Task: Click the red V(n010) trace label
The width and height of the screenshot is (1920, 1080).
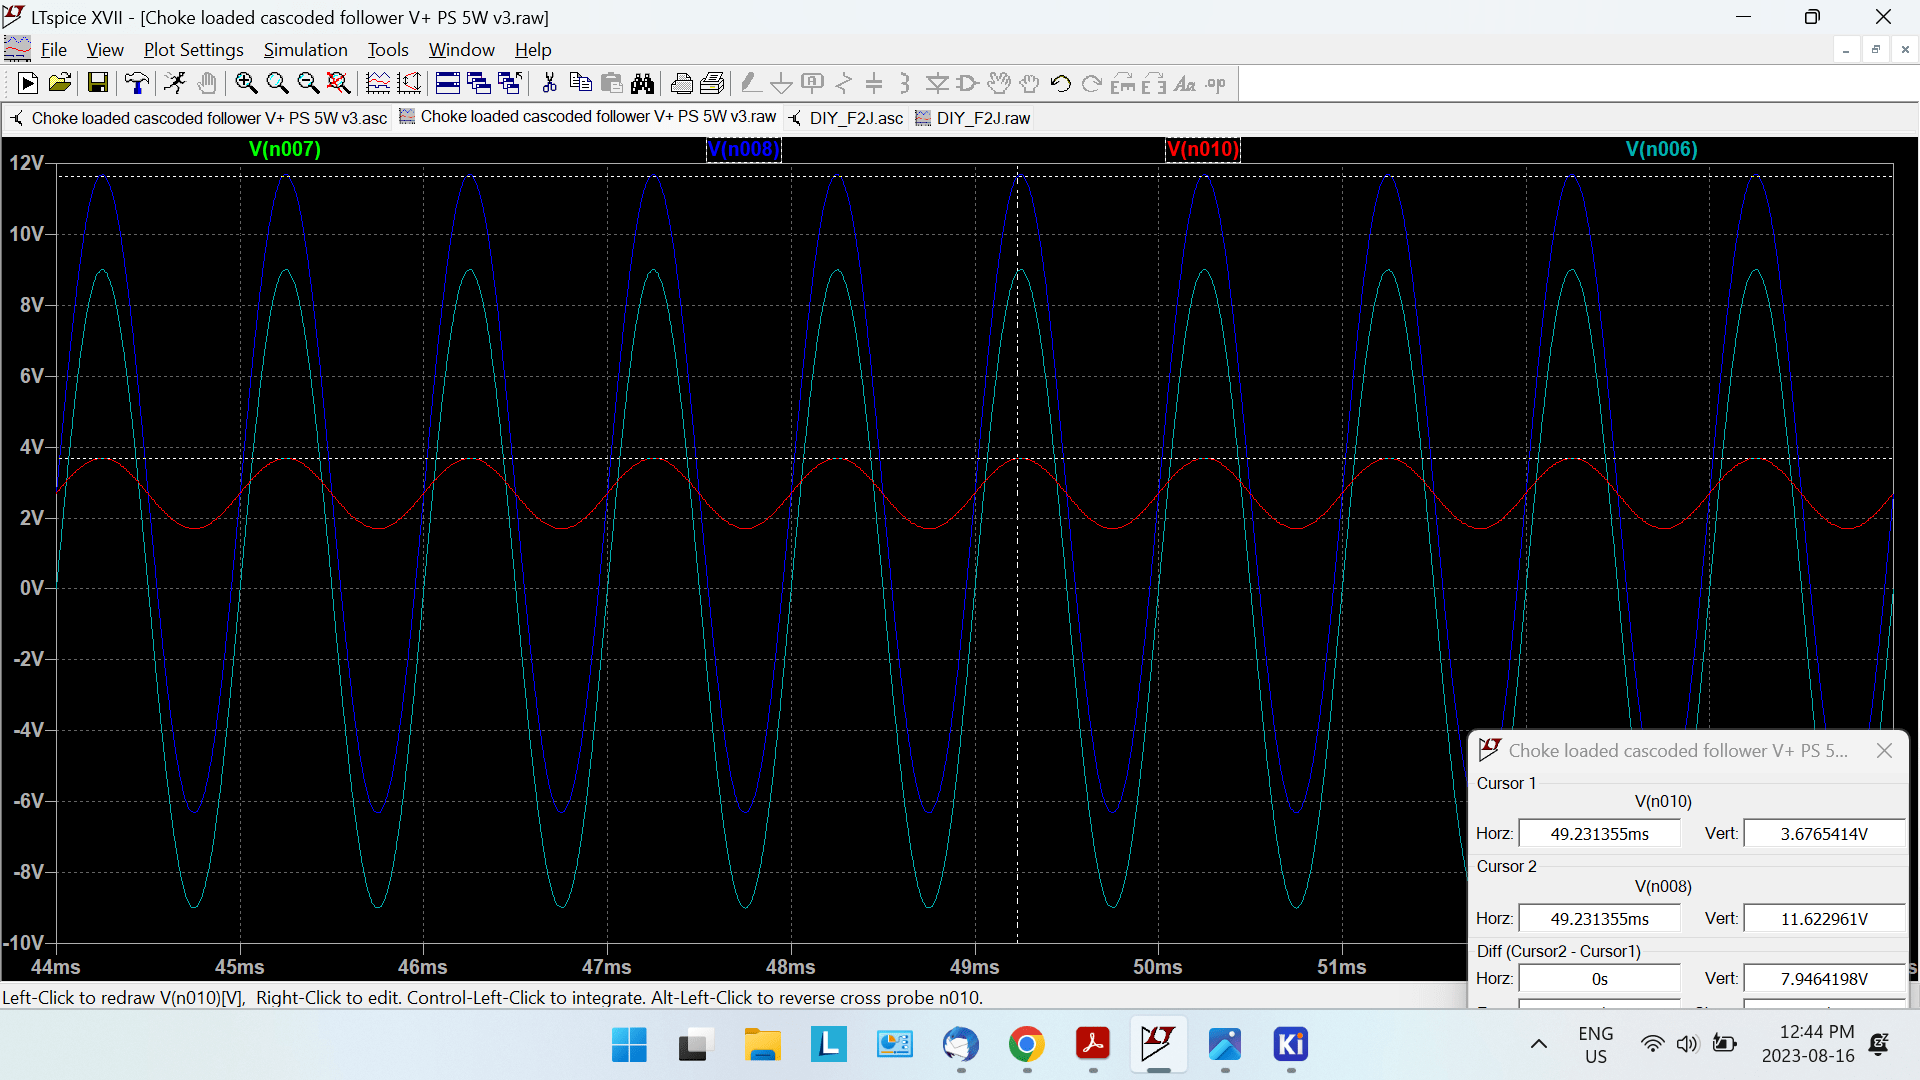Action: pyautogui.click(x=1203, y=149)
